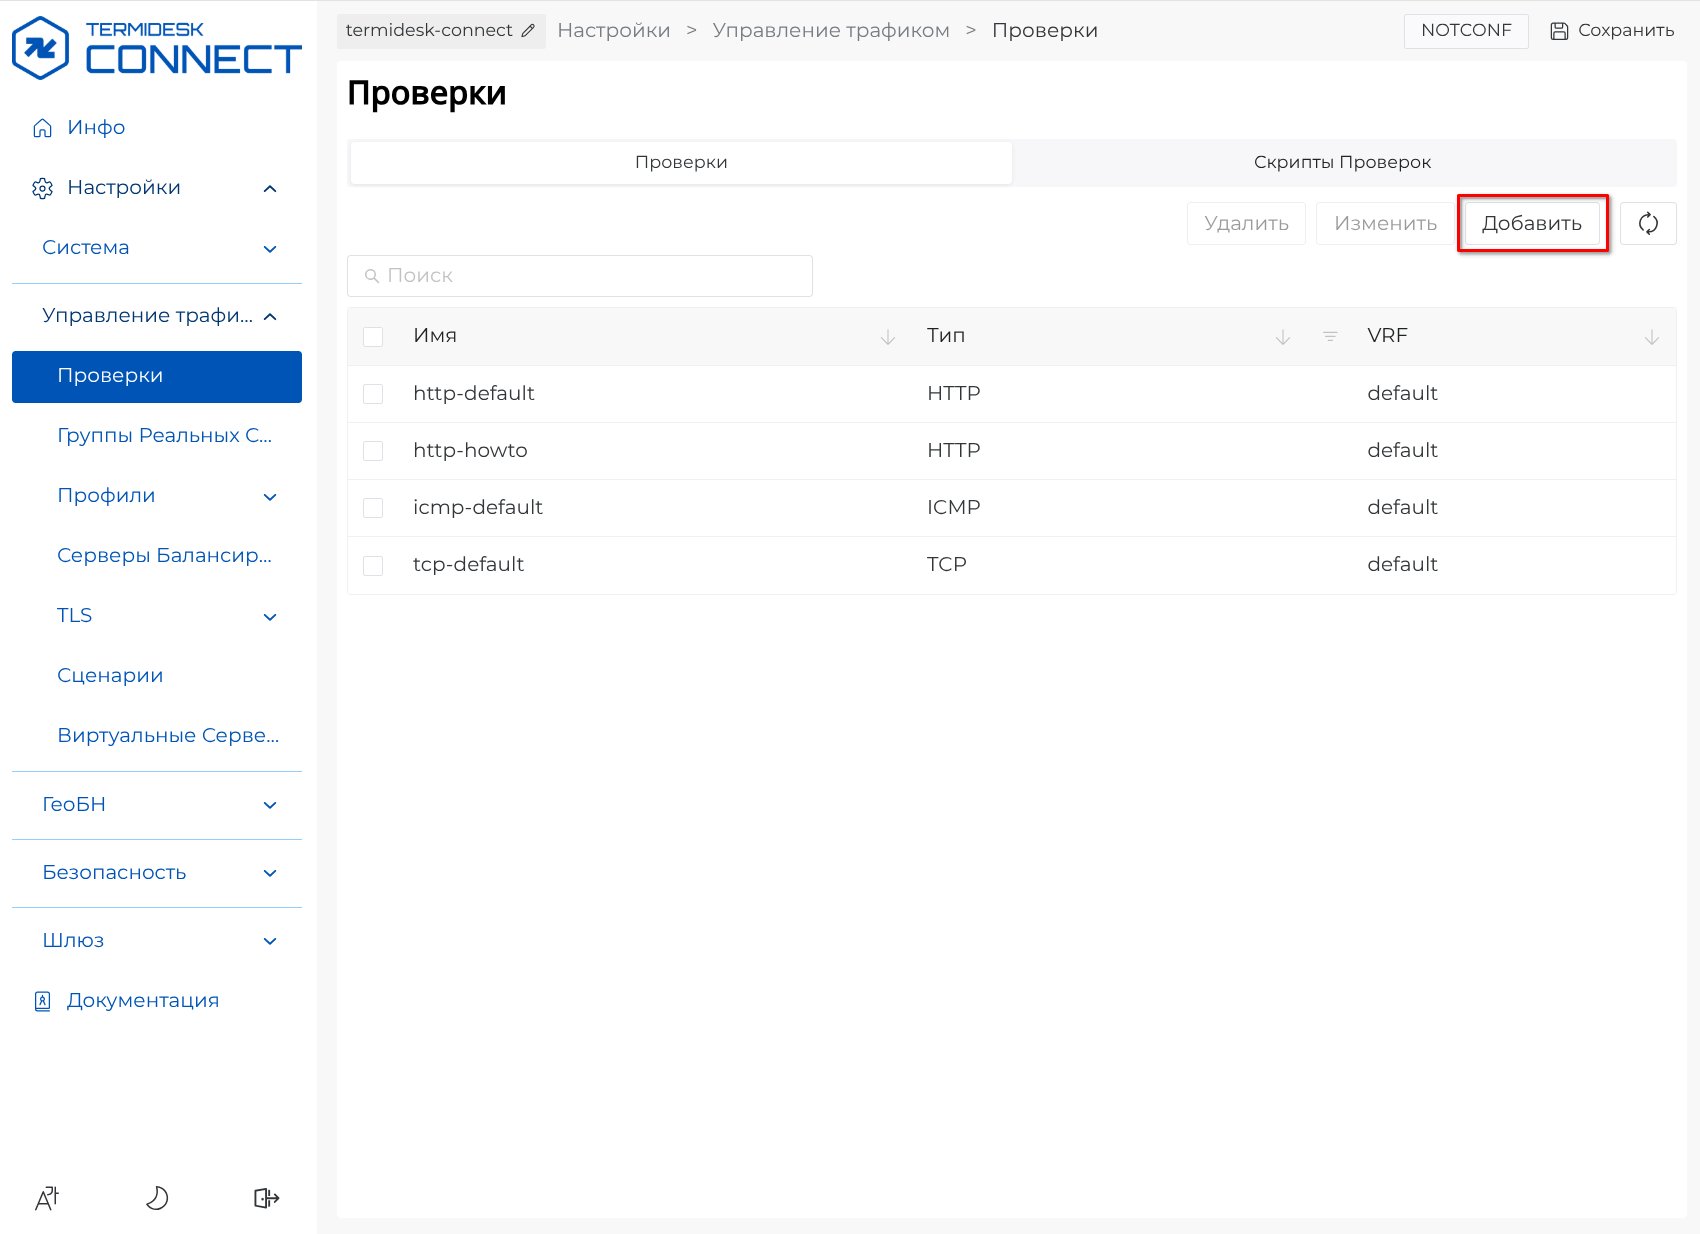Click the pencil icon beside termidesk-connect
This screenshot has width=1700, height=1234.
[x=528, y=31]
